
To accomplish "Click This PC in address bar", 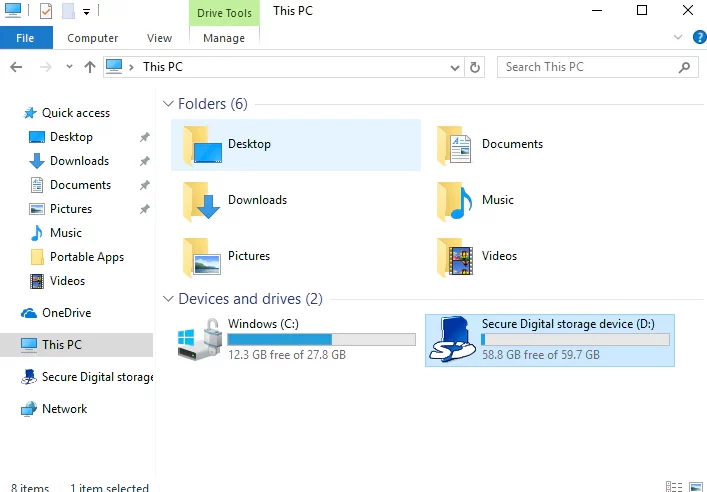I will [x=163, y=67].
